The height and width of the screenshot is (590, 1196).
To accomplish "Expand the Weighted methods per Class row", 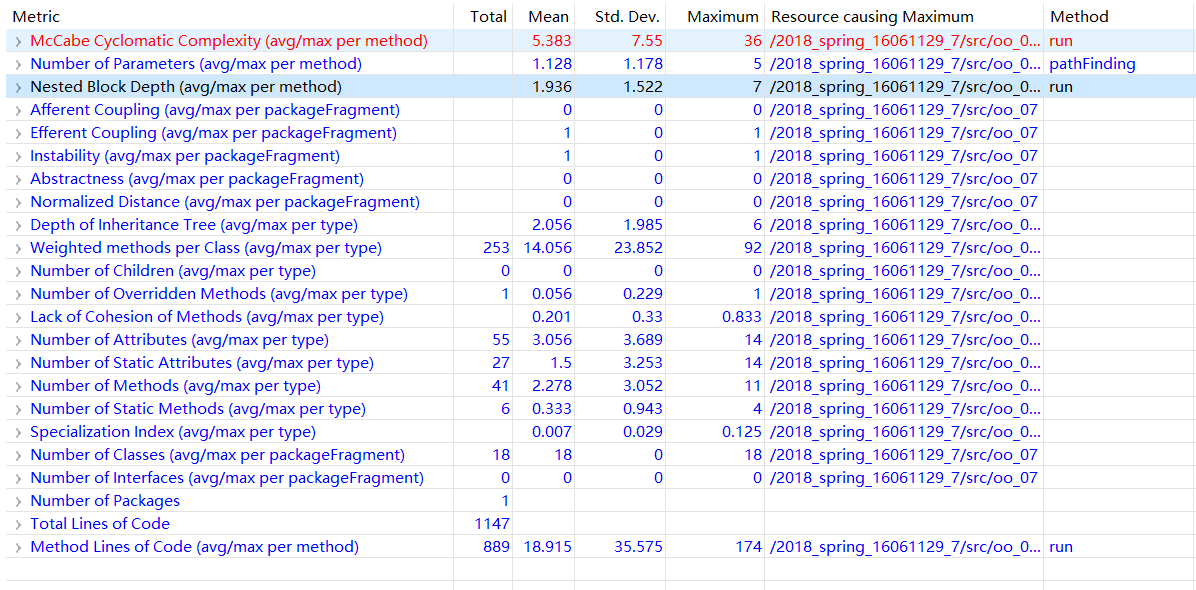I will pyautogui.click(x=18, y=248).
